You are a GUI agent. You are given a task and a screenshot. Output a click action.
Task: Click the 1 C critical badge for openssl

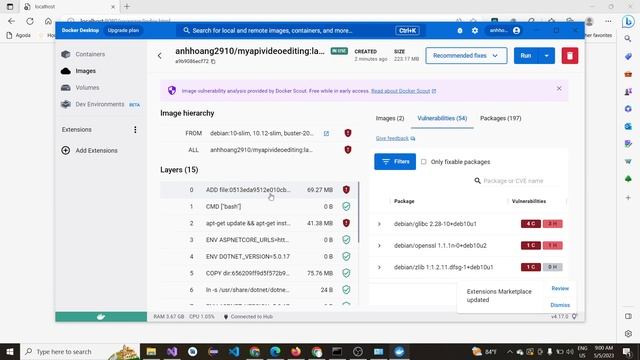[531, 245]
